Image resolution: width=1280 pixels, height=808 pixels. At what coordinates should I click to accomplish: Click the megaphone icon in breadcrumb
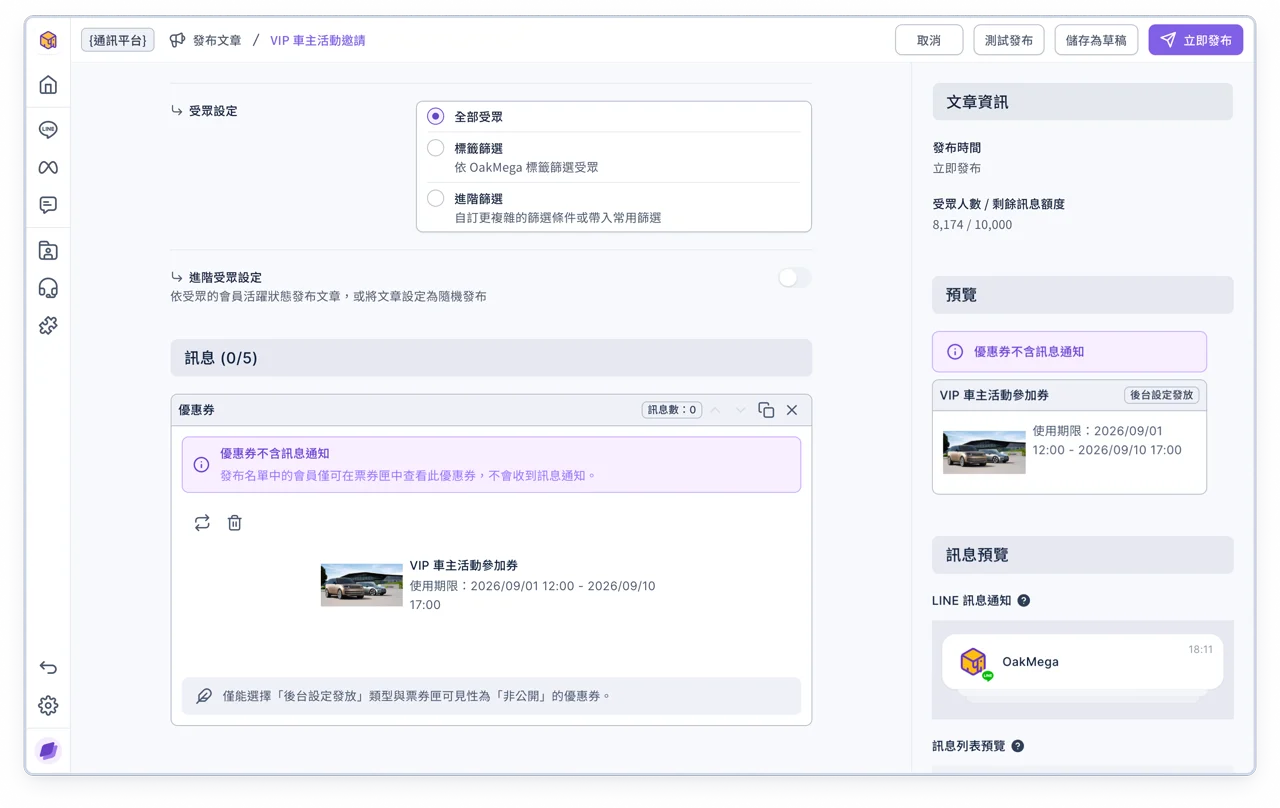[177, 40]
